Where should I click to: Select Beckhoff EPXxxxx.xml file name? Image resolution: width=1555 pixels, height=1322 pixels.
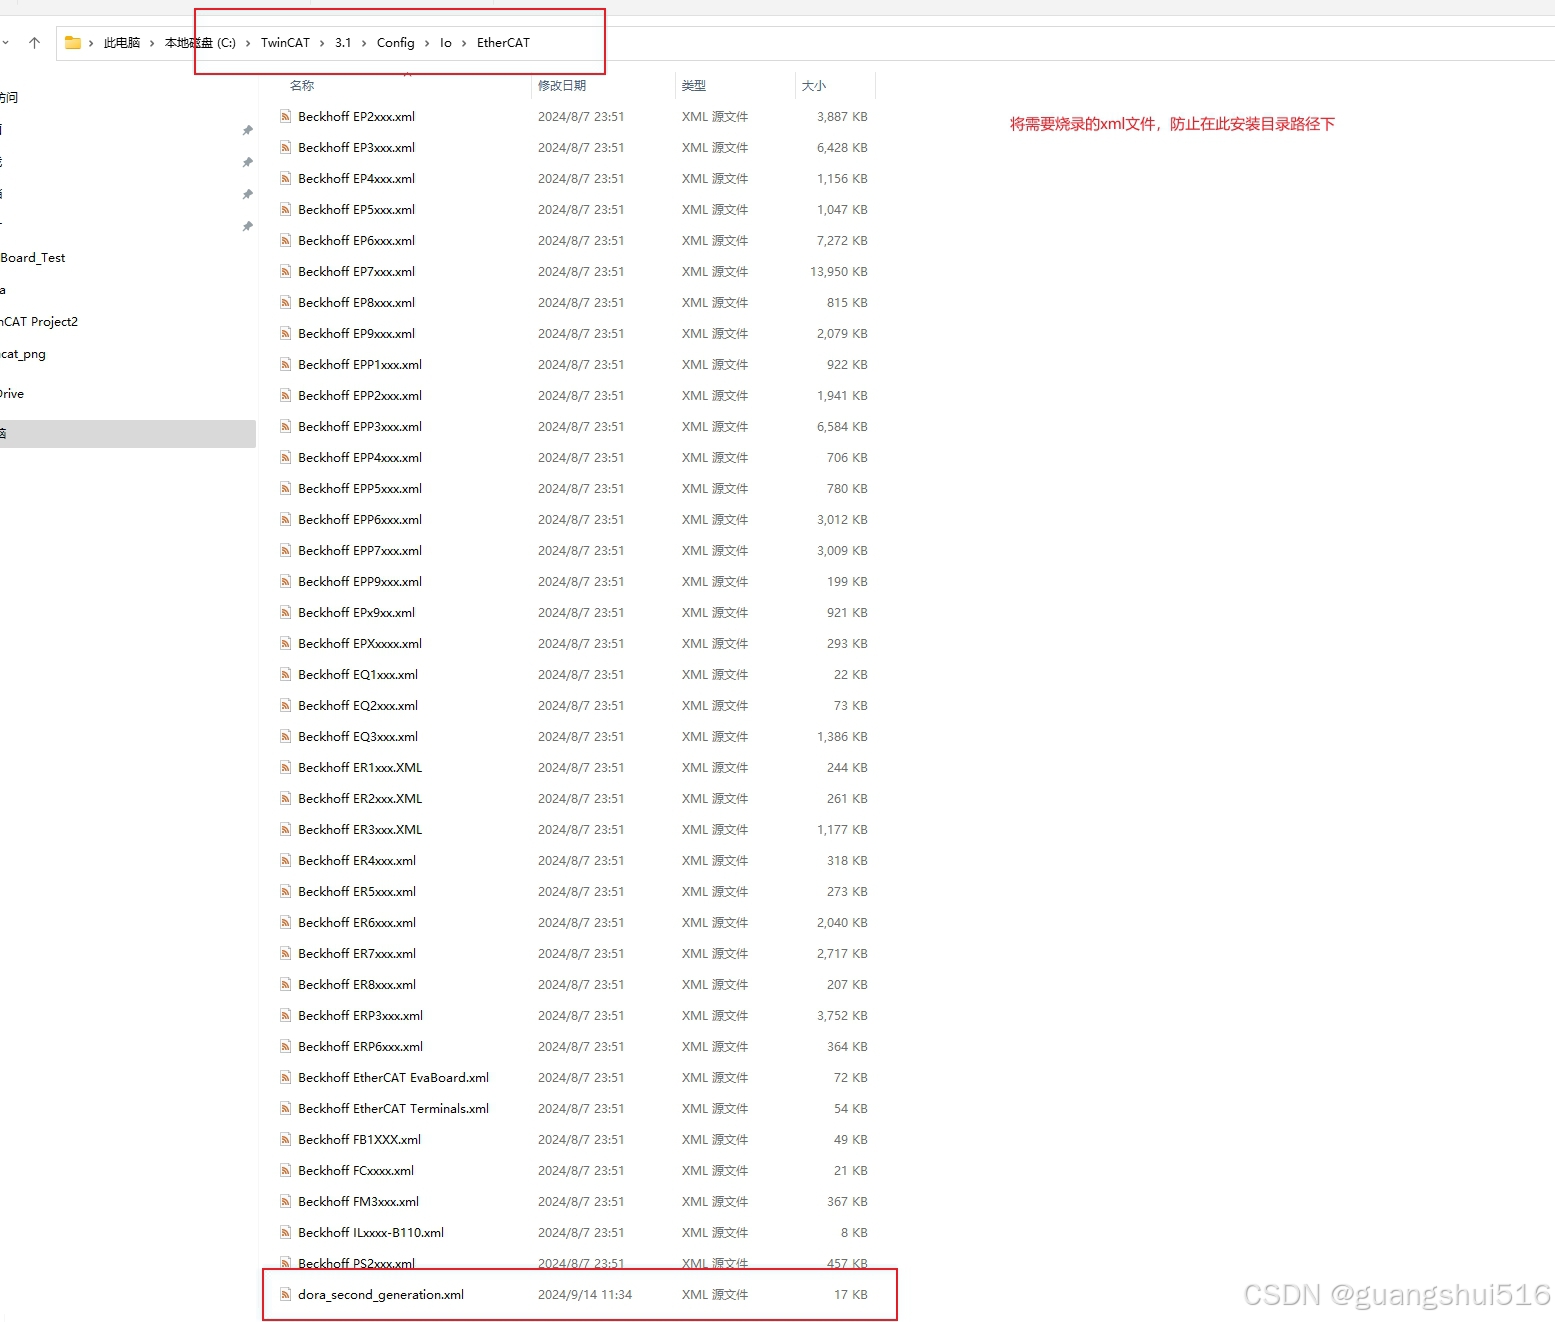click(x=360, y=644)
